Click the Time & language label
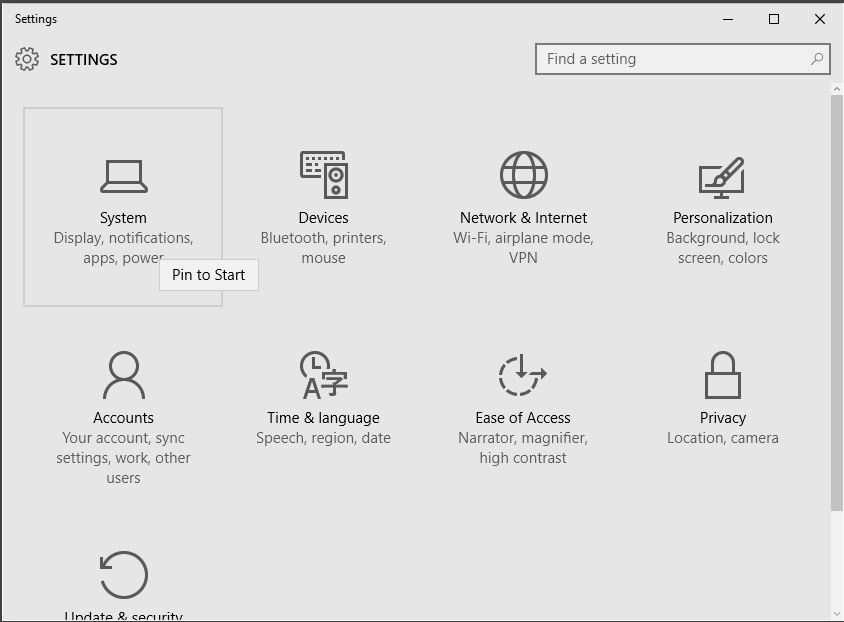 (323, 418)
